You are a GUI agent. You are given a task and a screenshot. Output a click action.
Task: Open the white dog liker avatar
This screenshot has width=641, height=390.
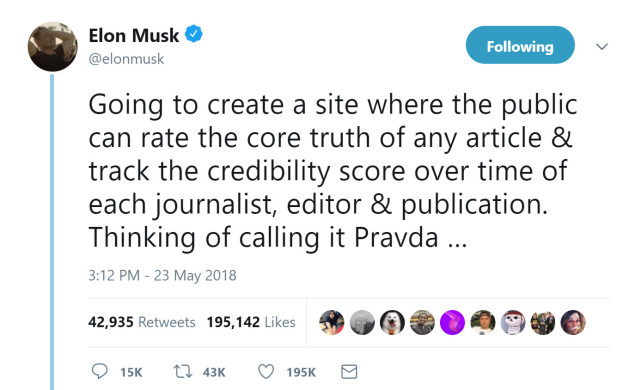click(x=392, y=322)
